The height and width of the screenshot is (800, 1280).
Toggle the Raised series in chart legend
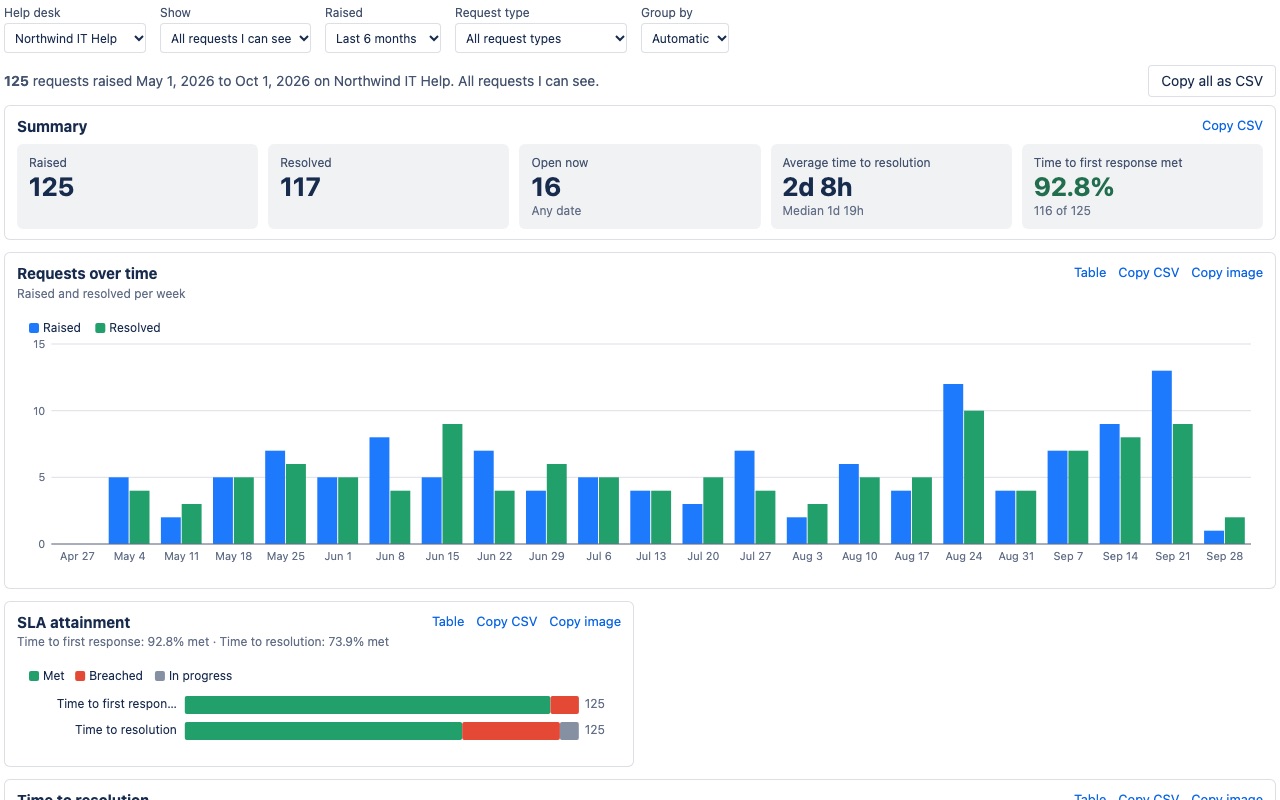point(55,328)
